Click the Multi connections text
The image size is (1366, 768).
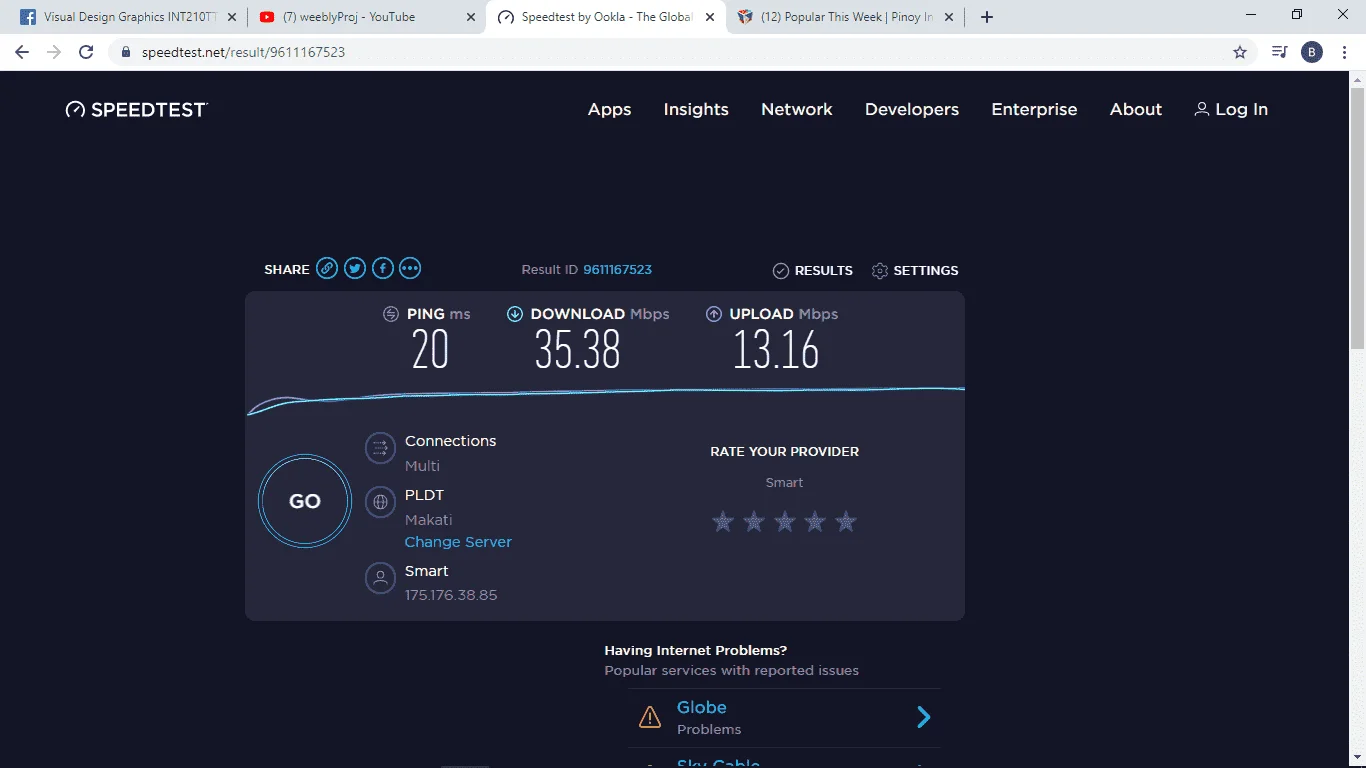click(x=422, y=466)
